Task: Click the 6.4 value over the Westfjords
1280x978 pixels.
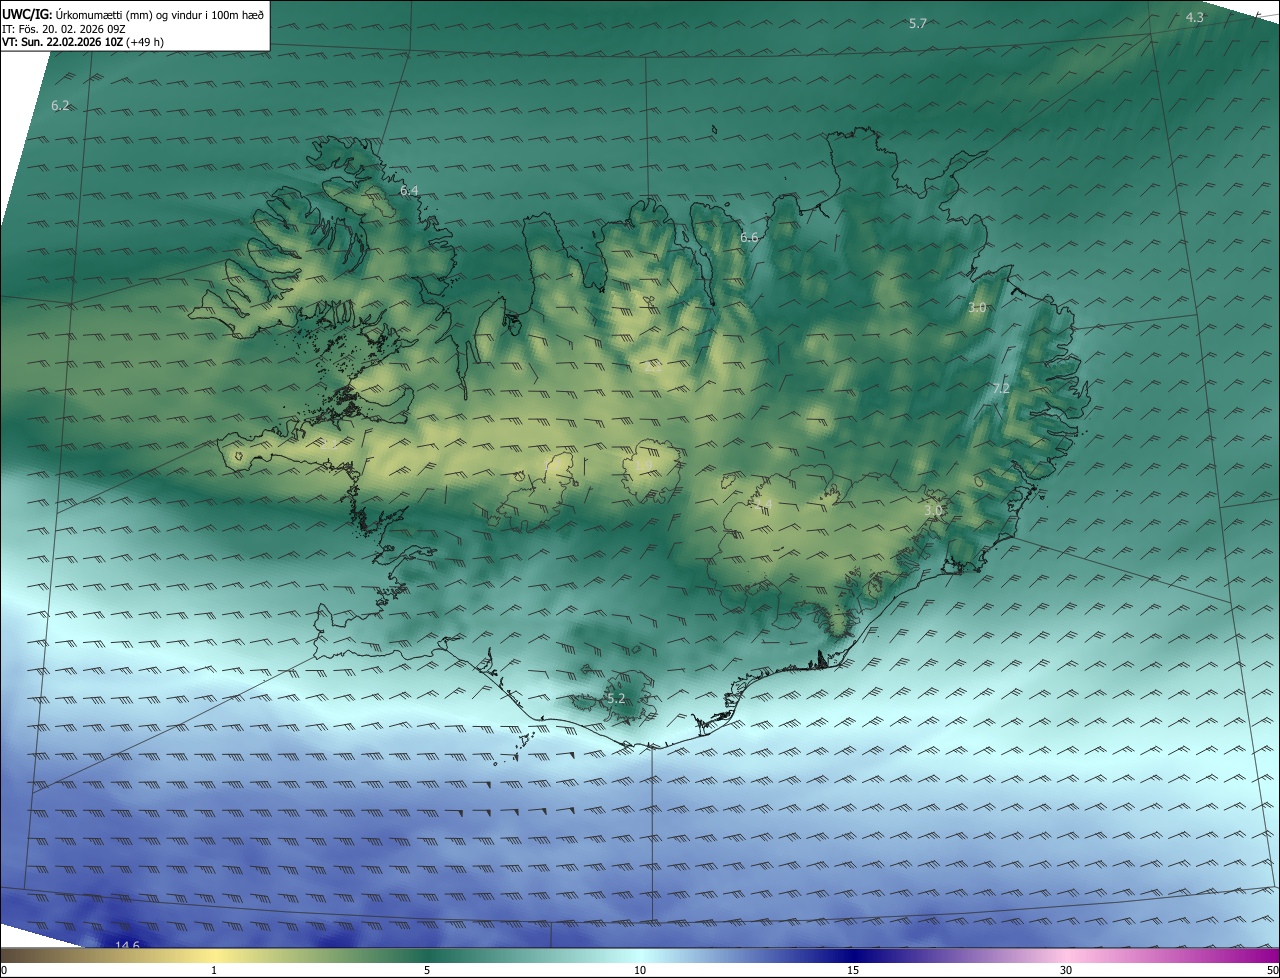Action: (x=410, y=191)
